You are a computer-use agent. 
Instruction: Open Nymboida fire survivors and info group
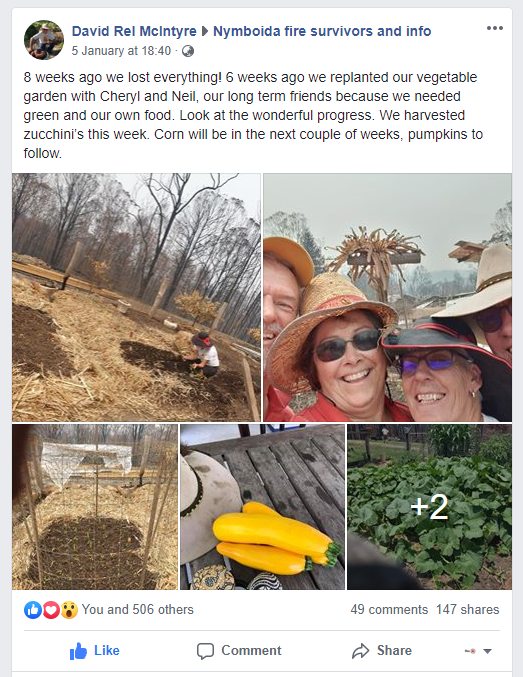pos(322,31)
